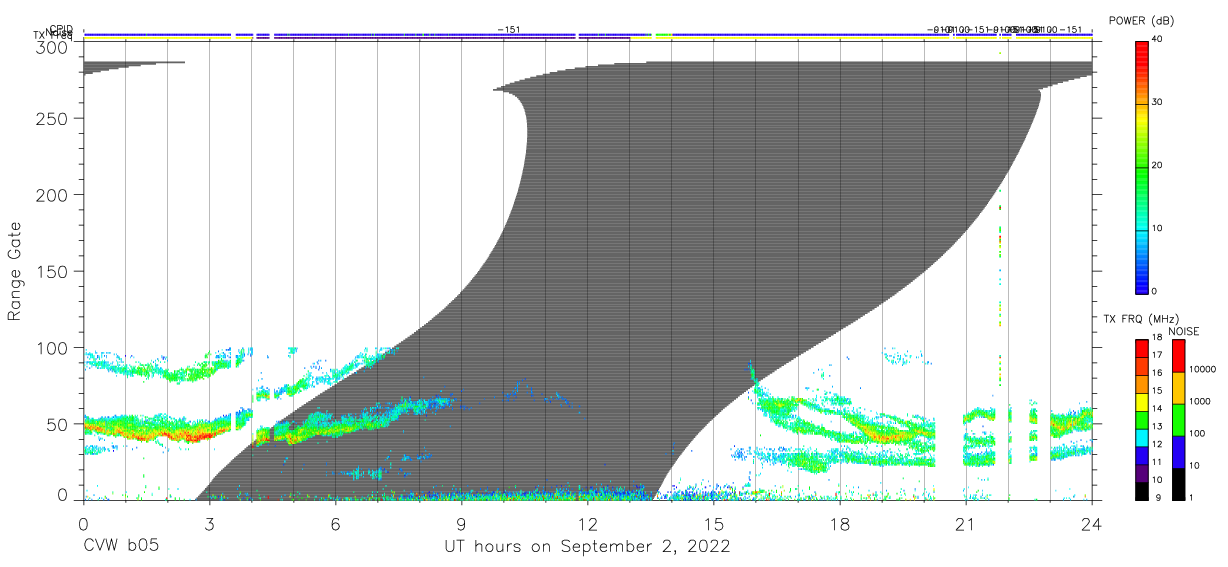1228x567 pixels.
Task: Pick the purple 10-11 MHz frequency swatch
Action: 1141,473
